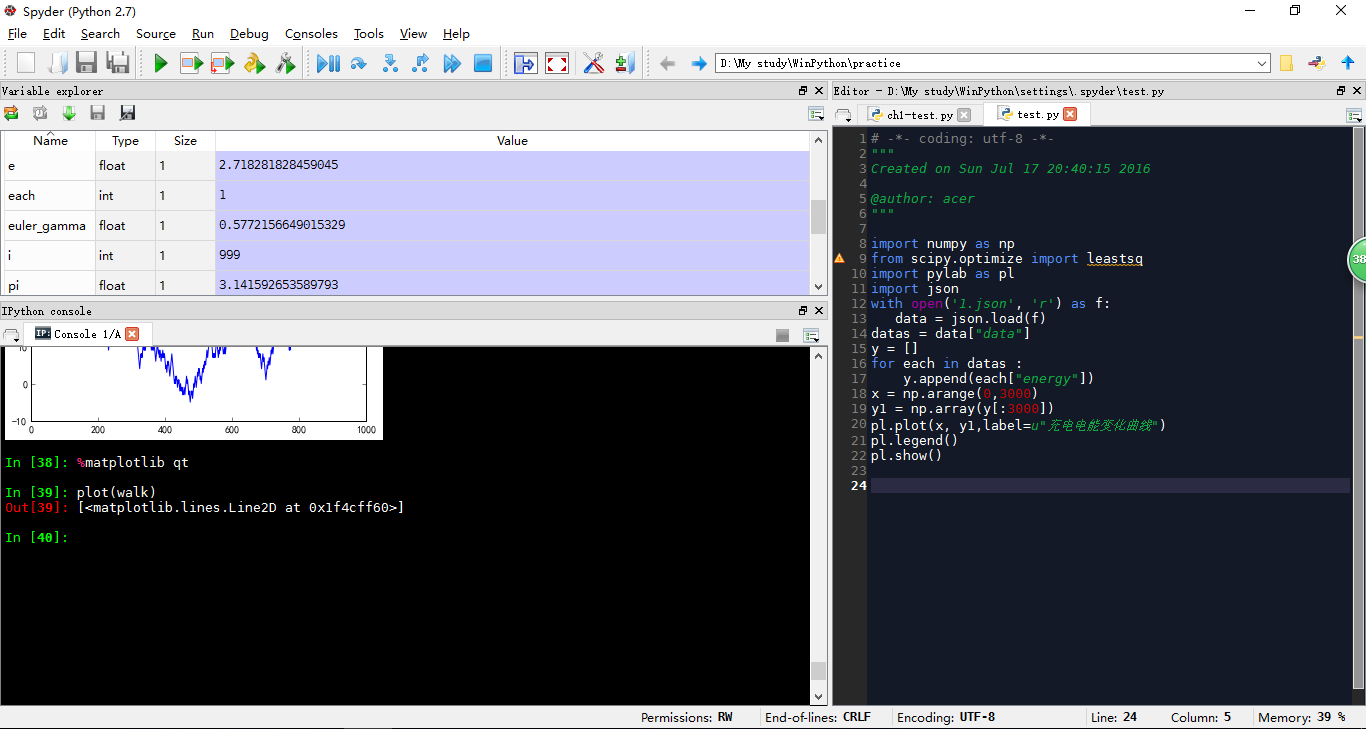Click the Run current cell icon
Image resolution: width=1366 pixels, height=729 pixels.
click(192, 64)
